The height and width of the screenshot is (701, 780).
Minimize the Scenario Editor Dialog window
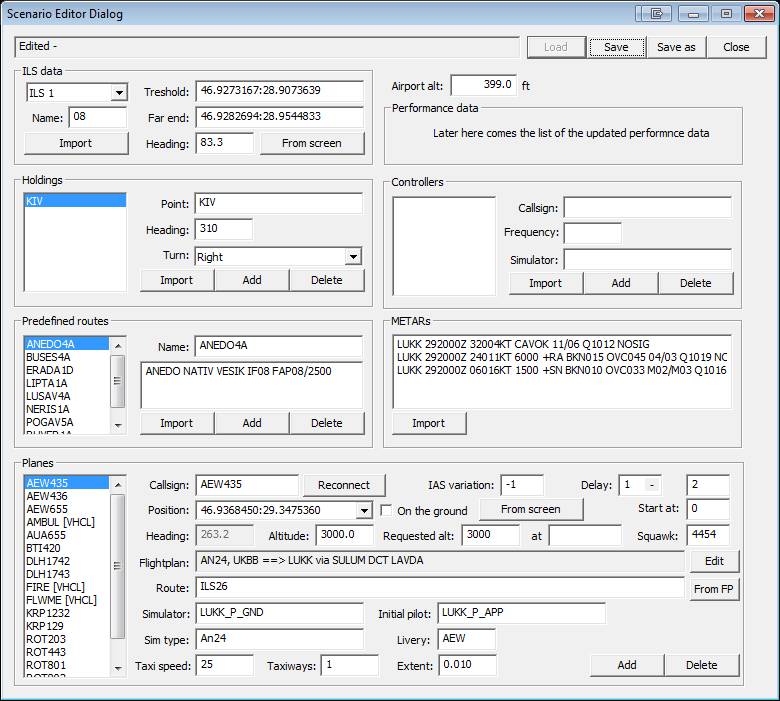(691, 14)
